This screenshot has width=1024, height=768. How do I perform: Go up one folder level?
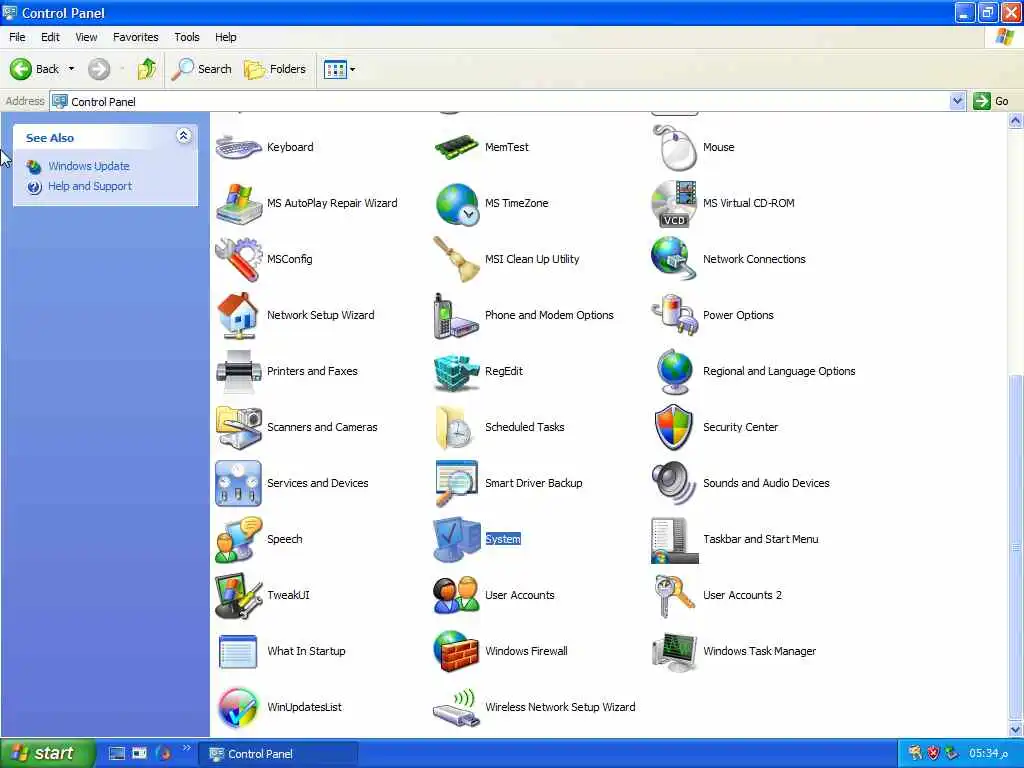(x=147, y=69)
